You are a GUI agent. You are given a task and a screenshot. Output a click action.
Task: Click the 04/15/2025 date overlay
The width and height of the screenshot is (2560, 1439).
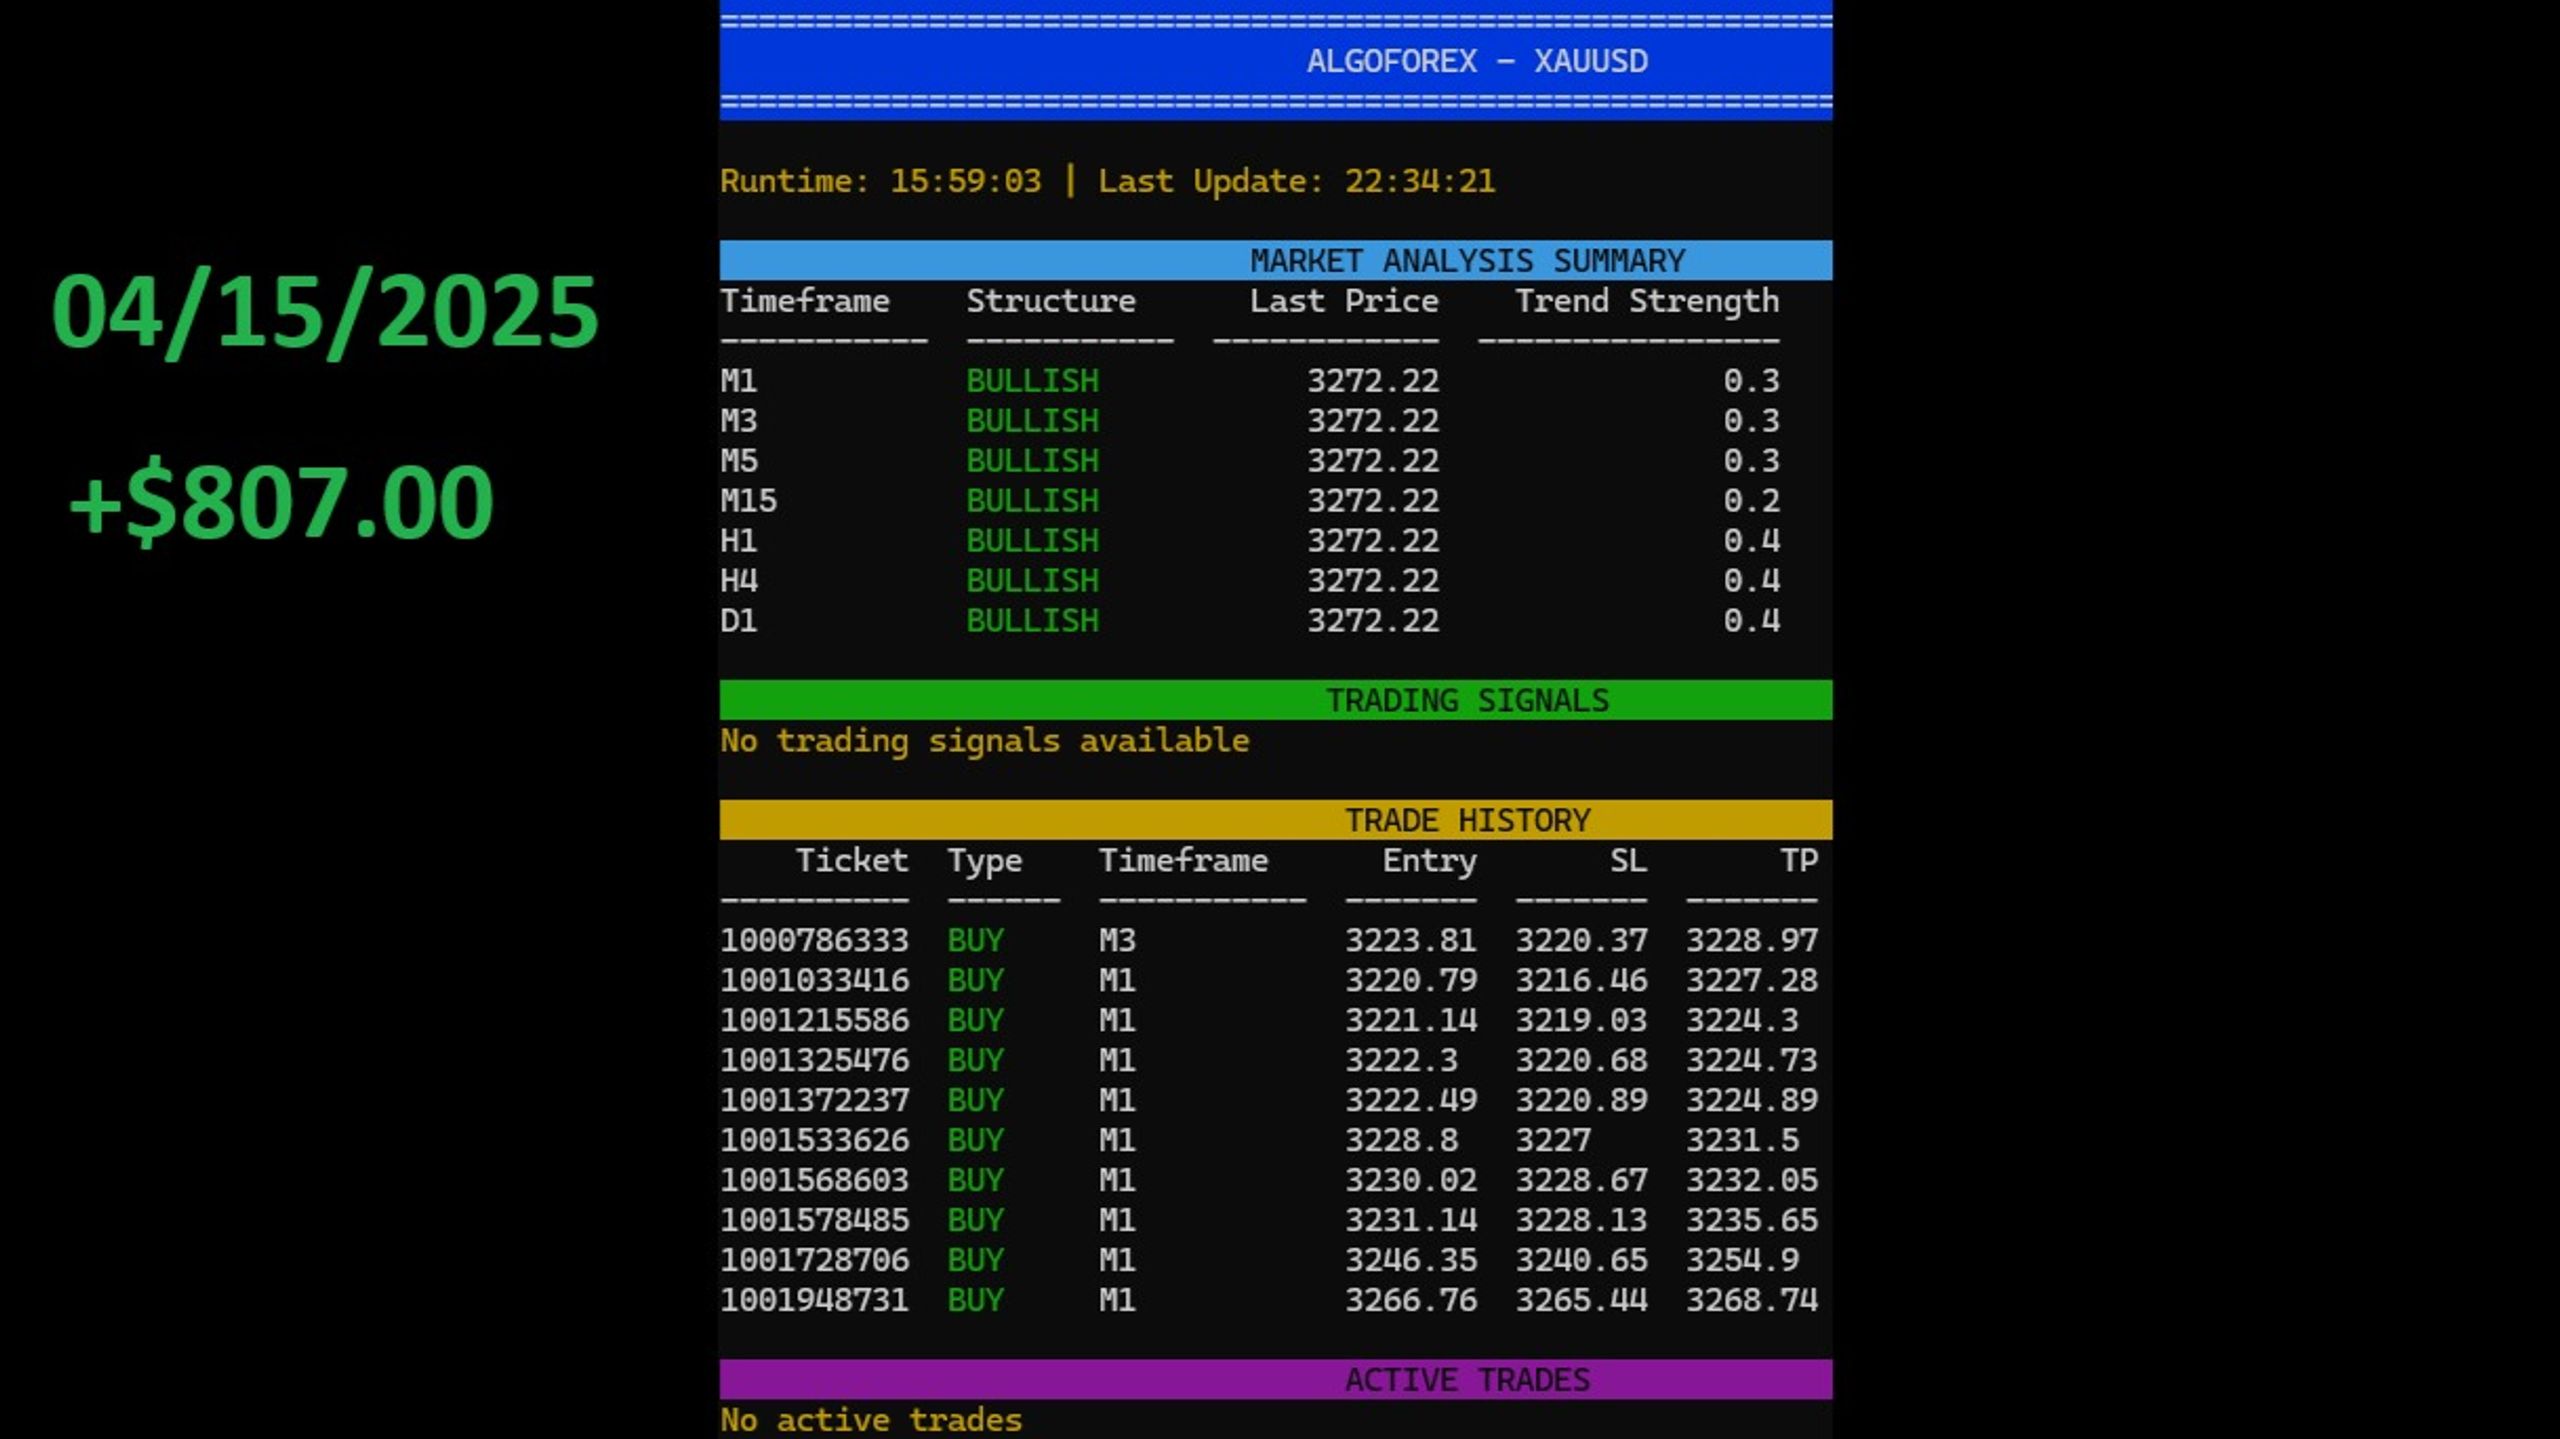tap(325, 313)
